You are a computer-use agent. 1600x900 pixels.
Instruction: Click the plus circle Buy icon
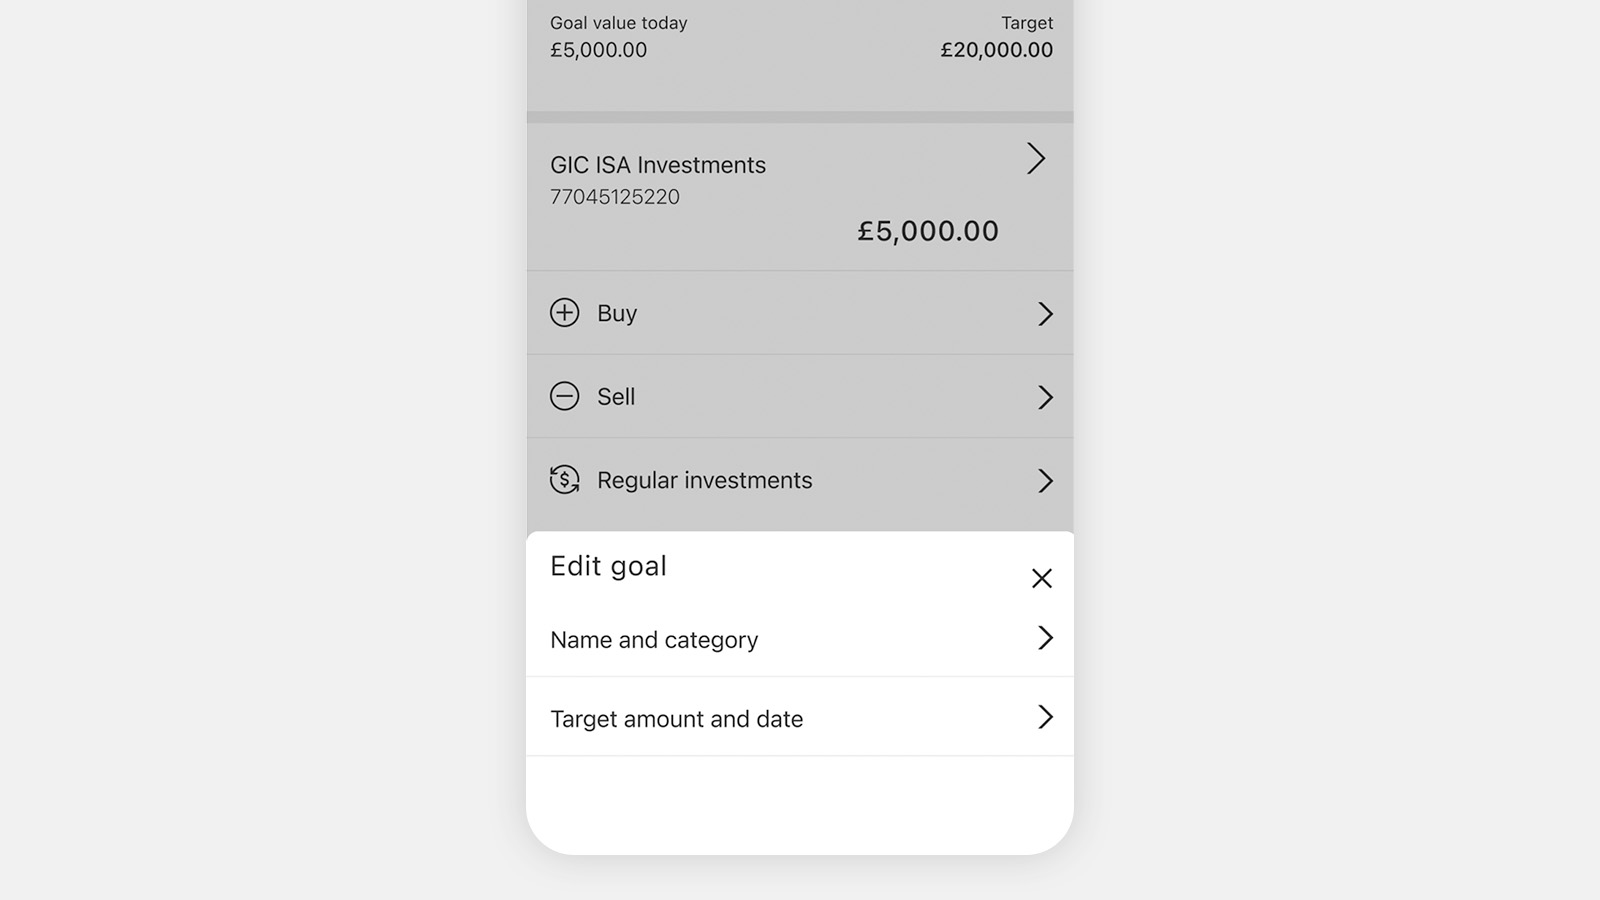564,313
